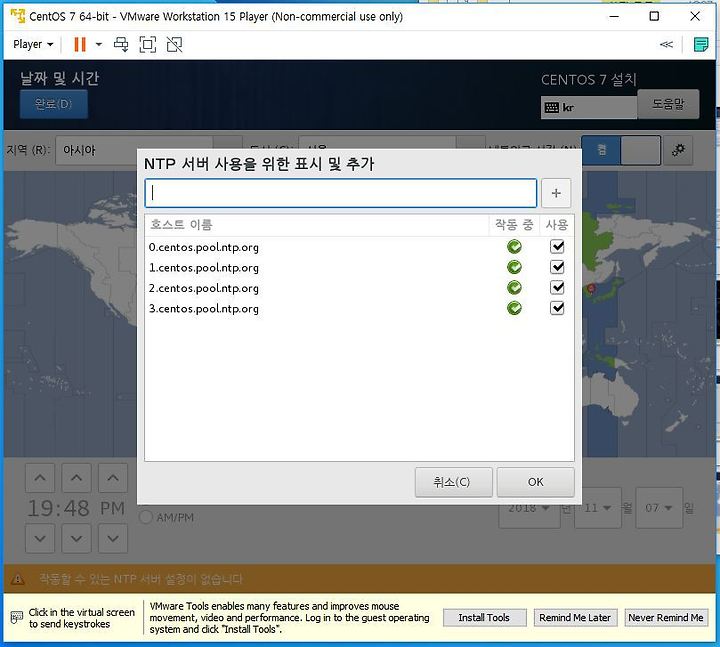
Task: Confirm NTP dialog with OK button
Action: (x=535, y=482)
